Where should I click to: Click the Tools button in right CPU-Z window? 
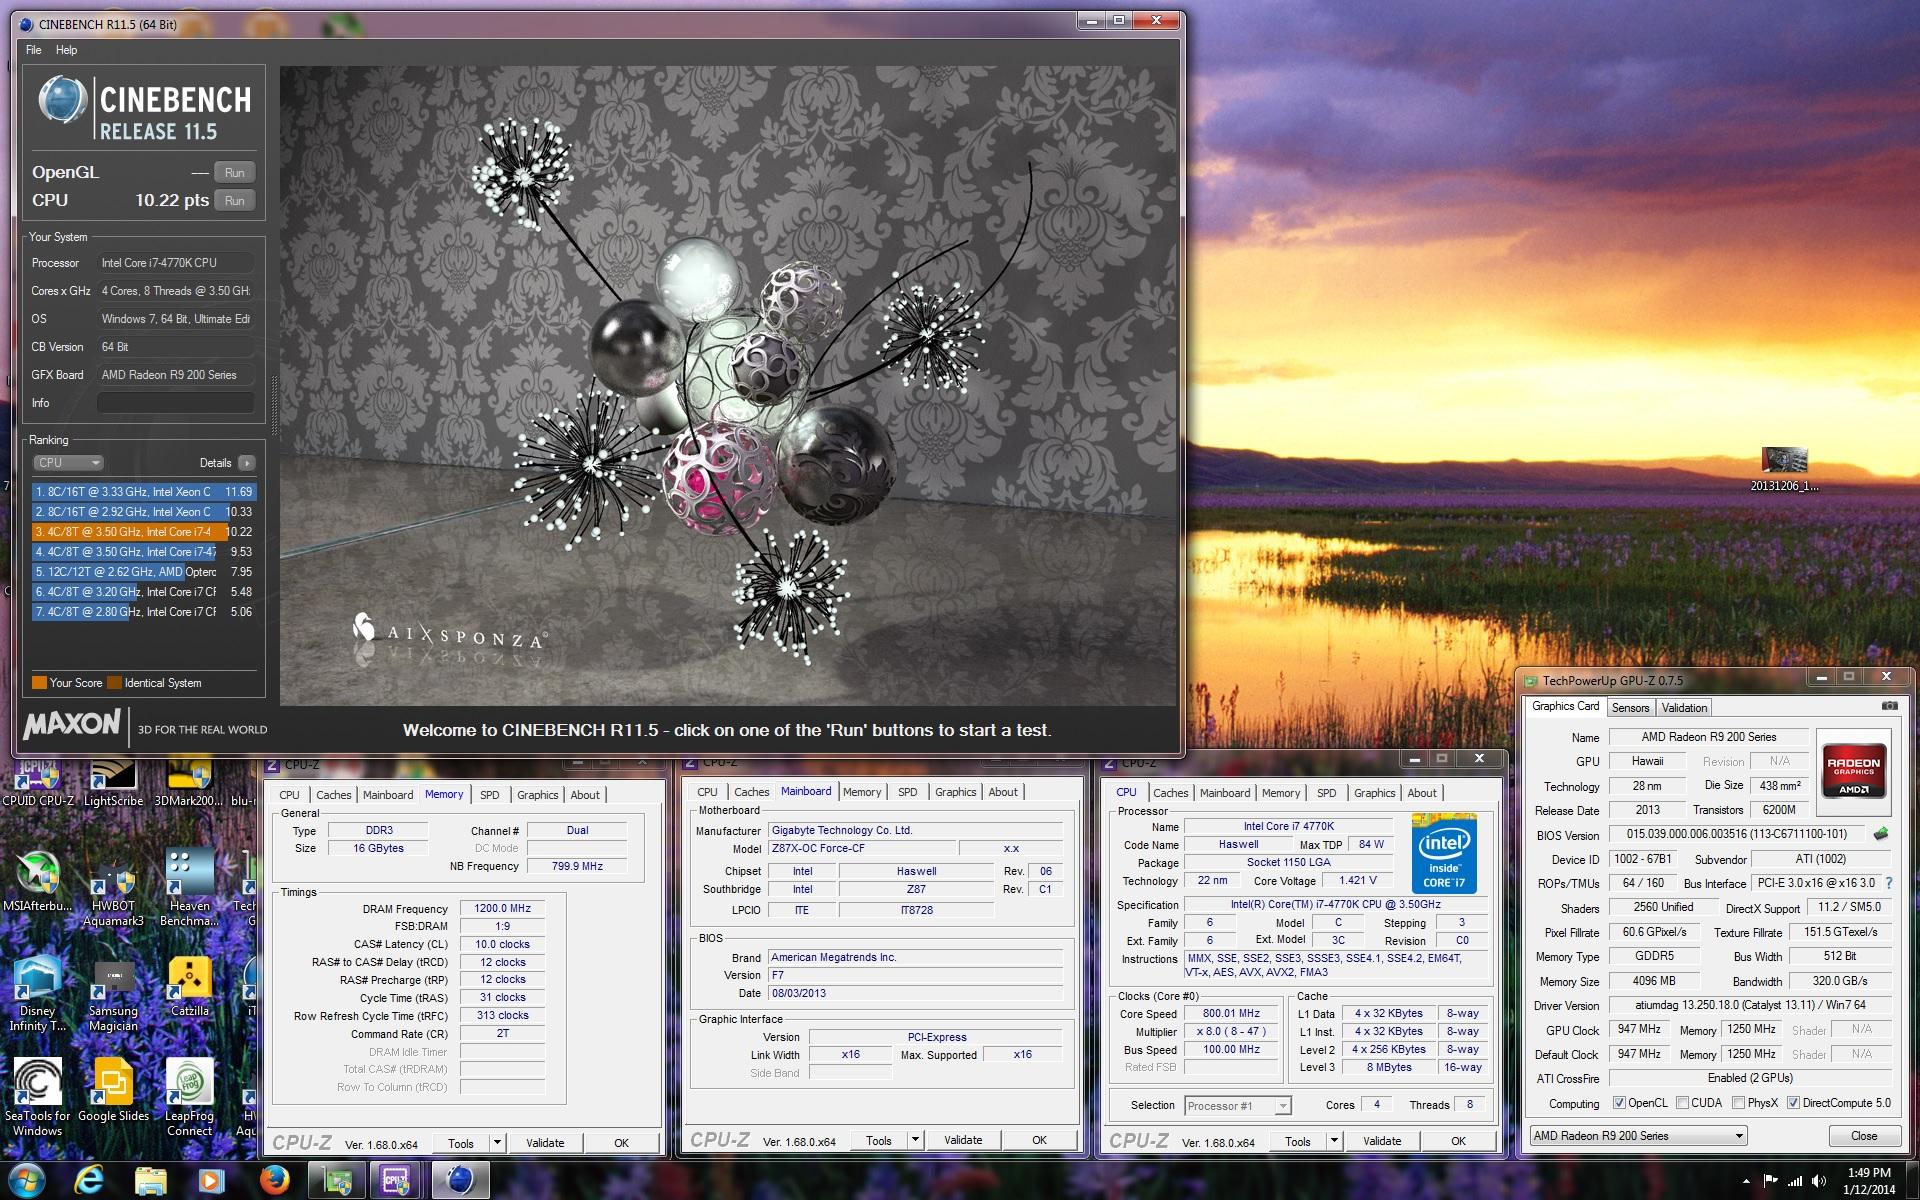coord(1297,1141)
